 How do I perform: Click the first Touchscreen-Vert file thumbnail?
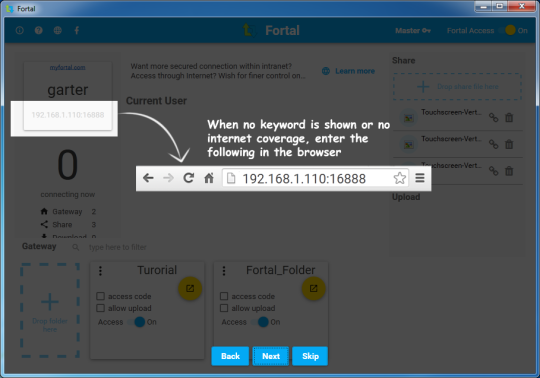(408, 118)
